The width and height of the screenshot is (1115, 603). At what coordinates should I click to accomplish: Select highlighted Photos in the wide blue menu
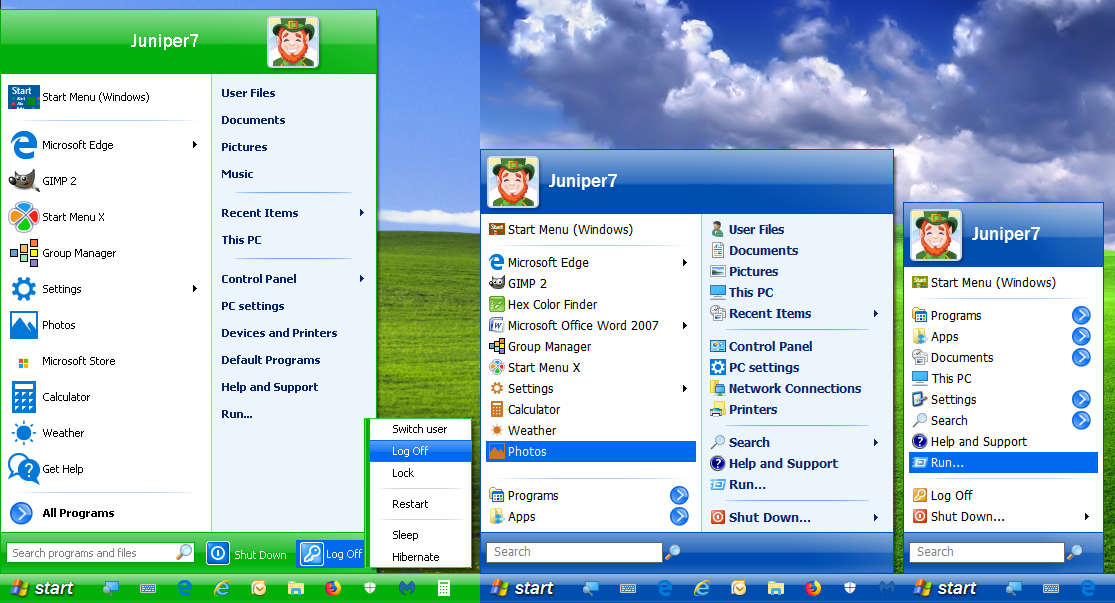(x=591, y=452)
